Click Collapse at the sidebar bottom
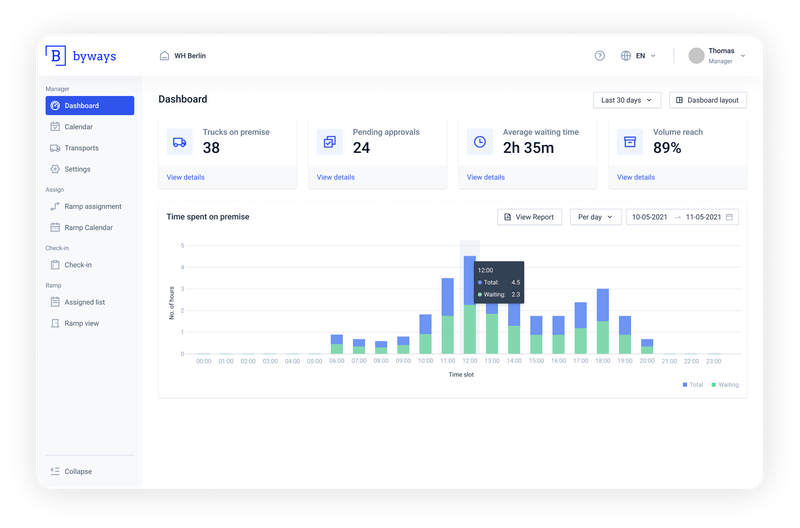The width and height of the screenshot is (800, 528). pos(78,471)
